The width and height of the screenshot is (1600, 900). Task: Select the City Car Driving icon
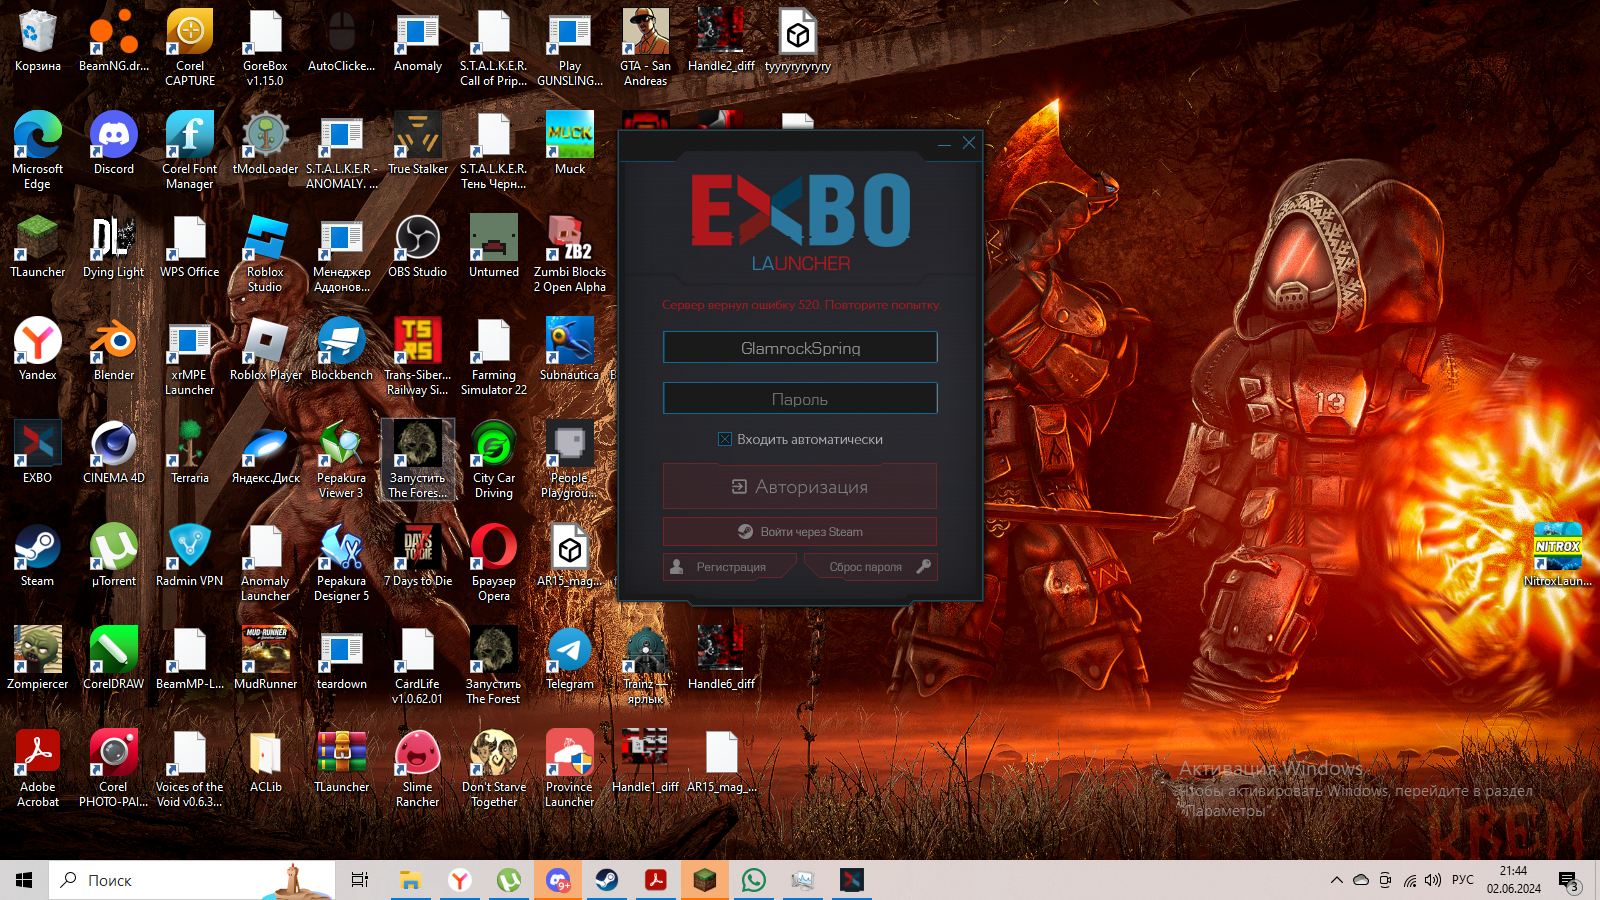pyautogui.click(x=494, y=459)
